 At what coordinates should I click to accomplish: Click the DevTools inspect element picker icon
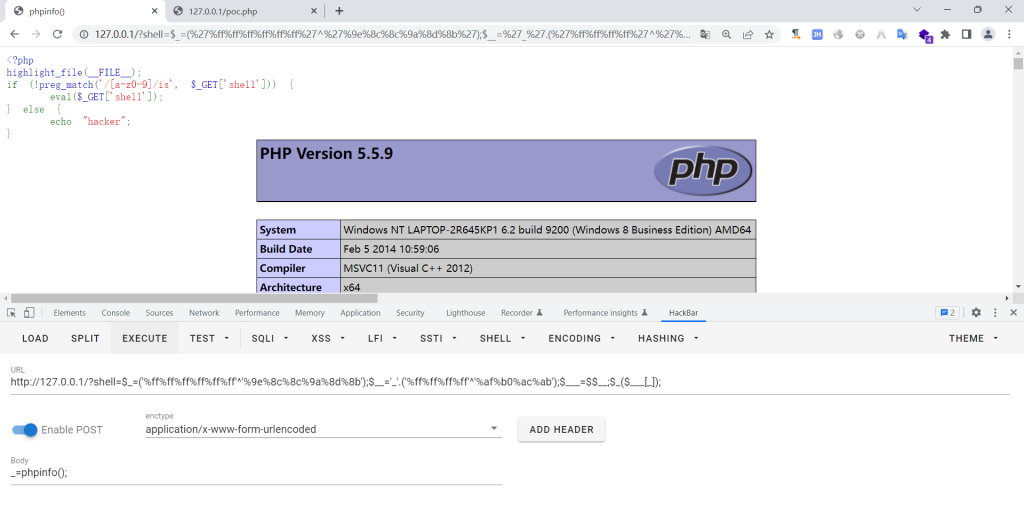point(11,313)
